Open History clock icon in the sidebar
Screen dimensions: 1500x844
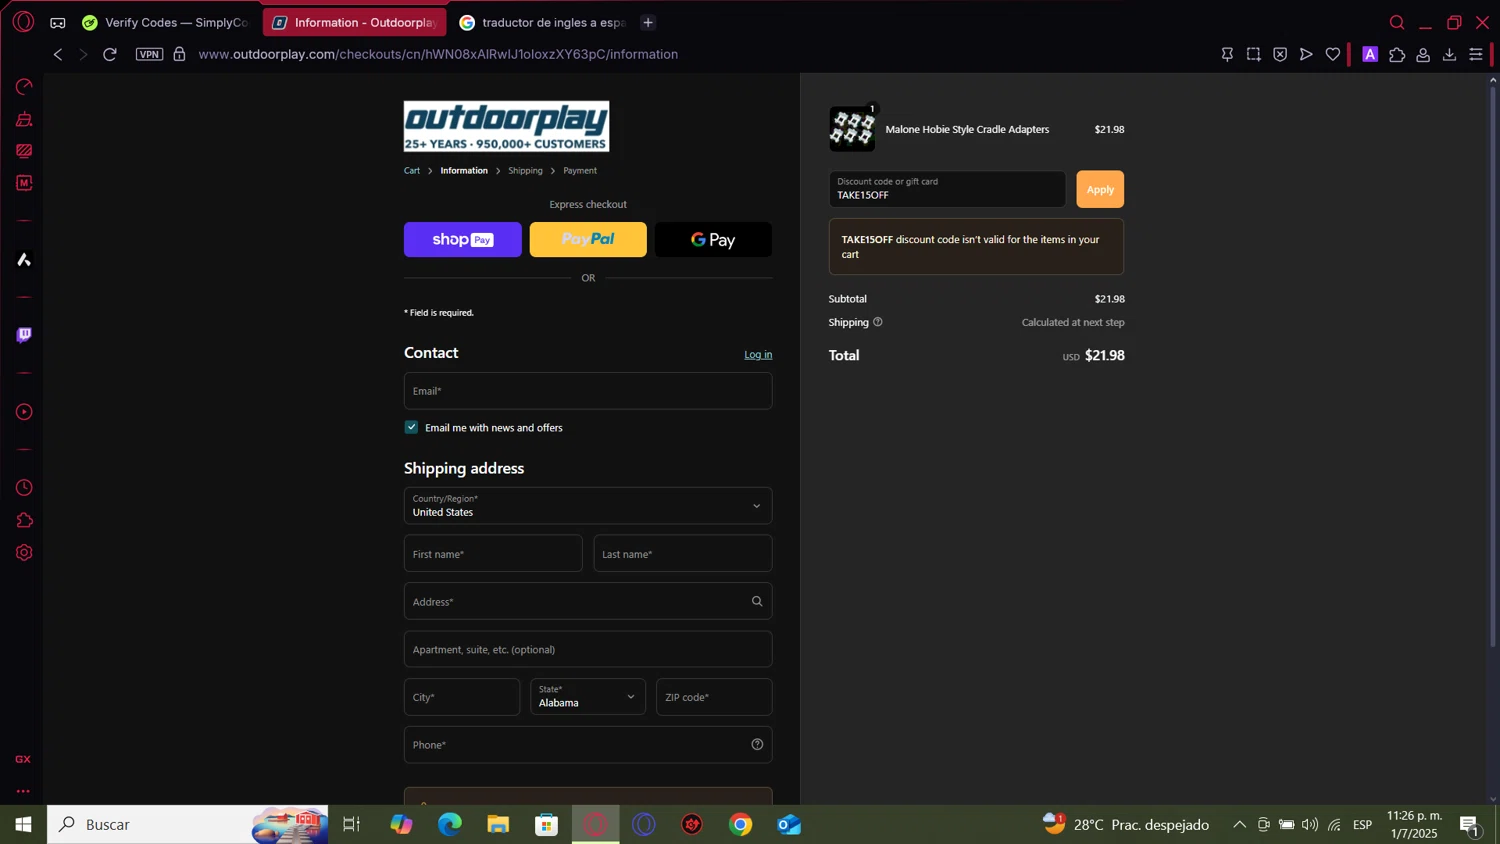[24, 488]
